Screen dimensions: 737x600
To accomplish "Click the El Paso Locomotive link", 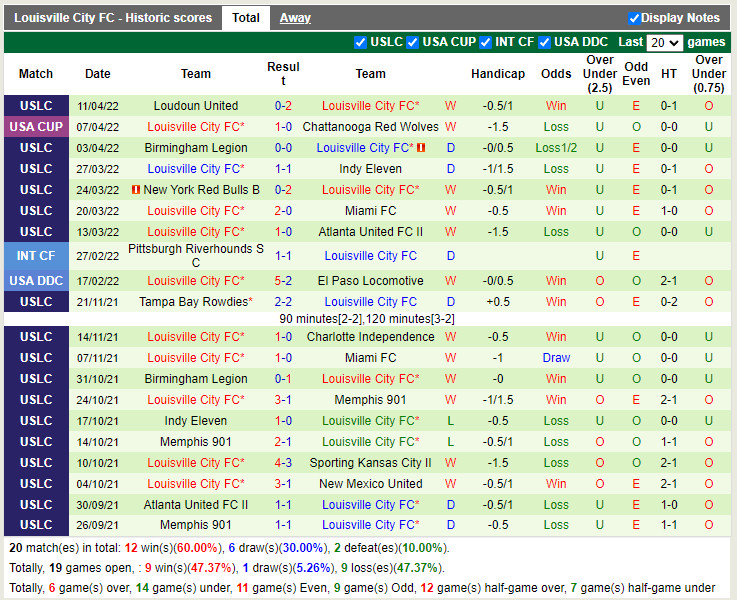I will pyautogui.click(x=370, y=281).
